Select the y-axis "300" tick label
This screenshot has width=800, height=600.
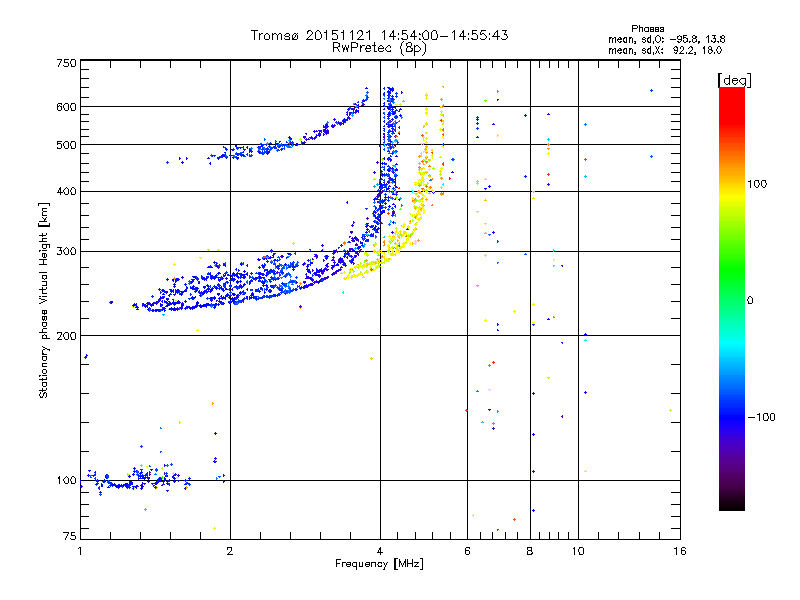pos(66,252)
